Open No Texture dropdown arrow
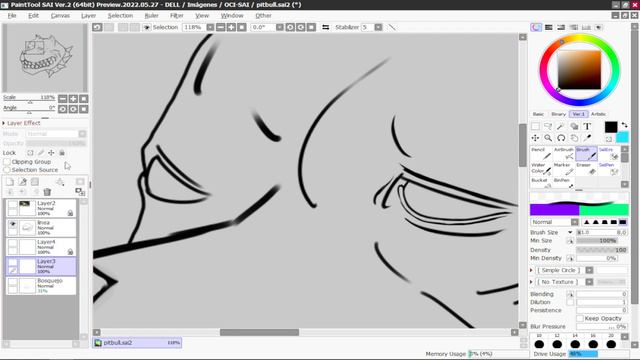Image resolution: width=640 pixels, height=360 pixels. click(589, 282)
